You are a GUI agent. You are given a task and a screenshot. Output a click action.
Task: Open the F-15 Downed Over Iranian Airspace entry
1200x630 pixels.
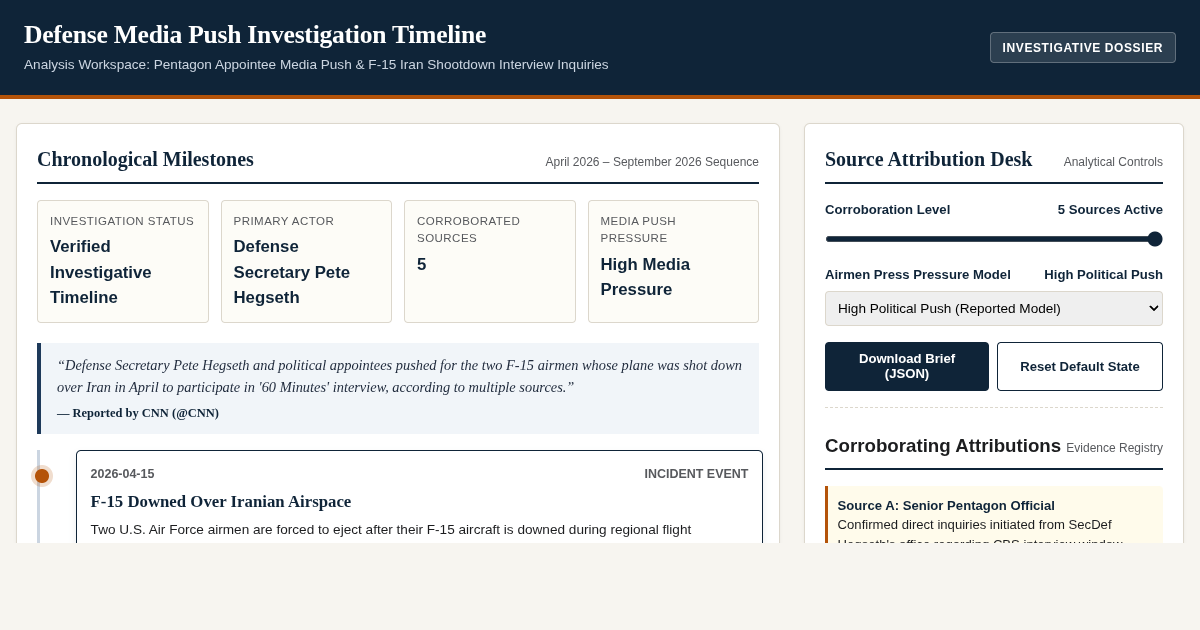tap(419, 497)
